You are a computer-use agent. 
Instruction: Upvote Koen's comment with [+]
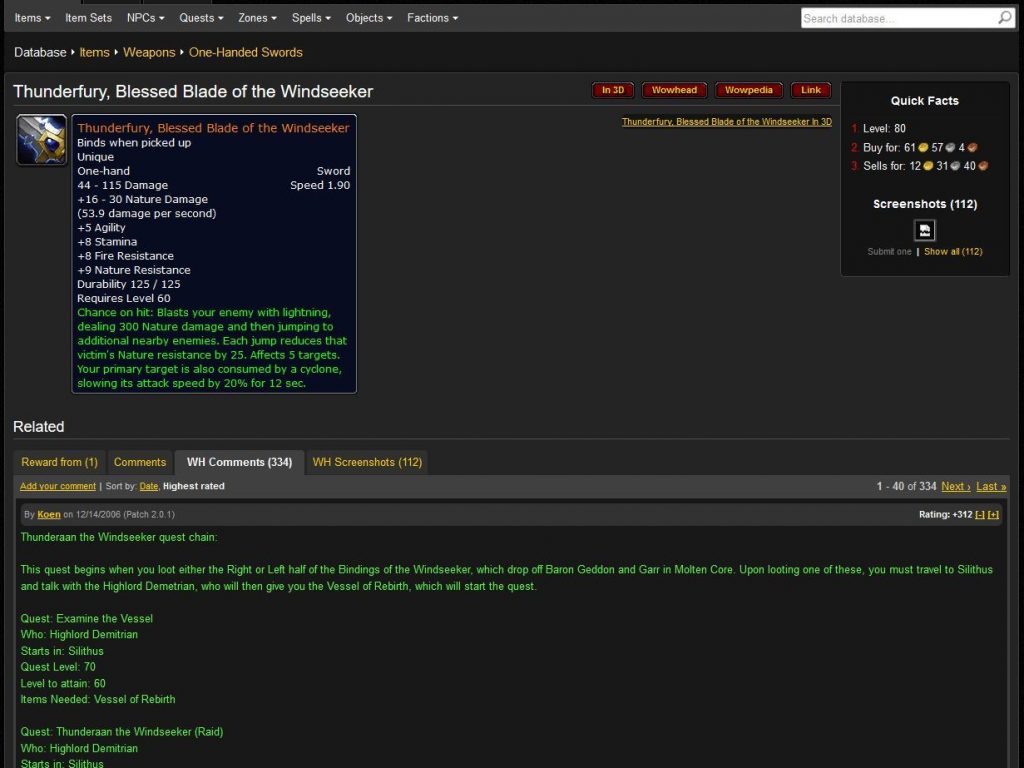[x=993, y=515]
